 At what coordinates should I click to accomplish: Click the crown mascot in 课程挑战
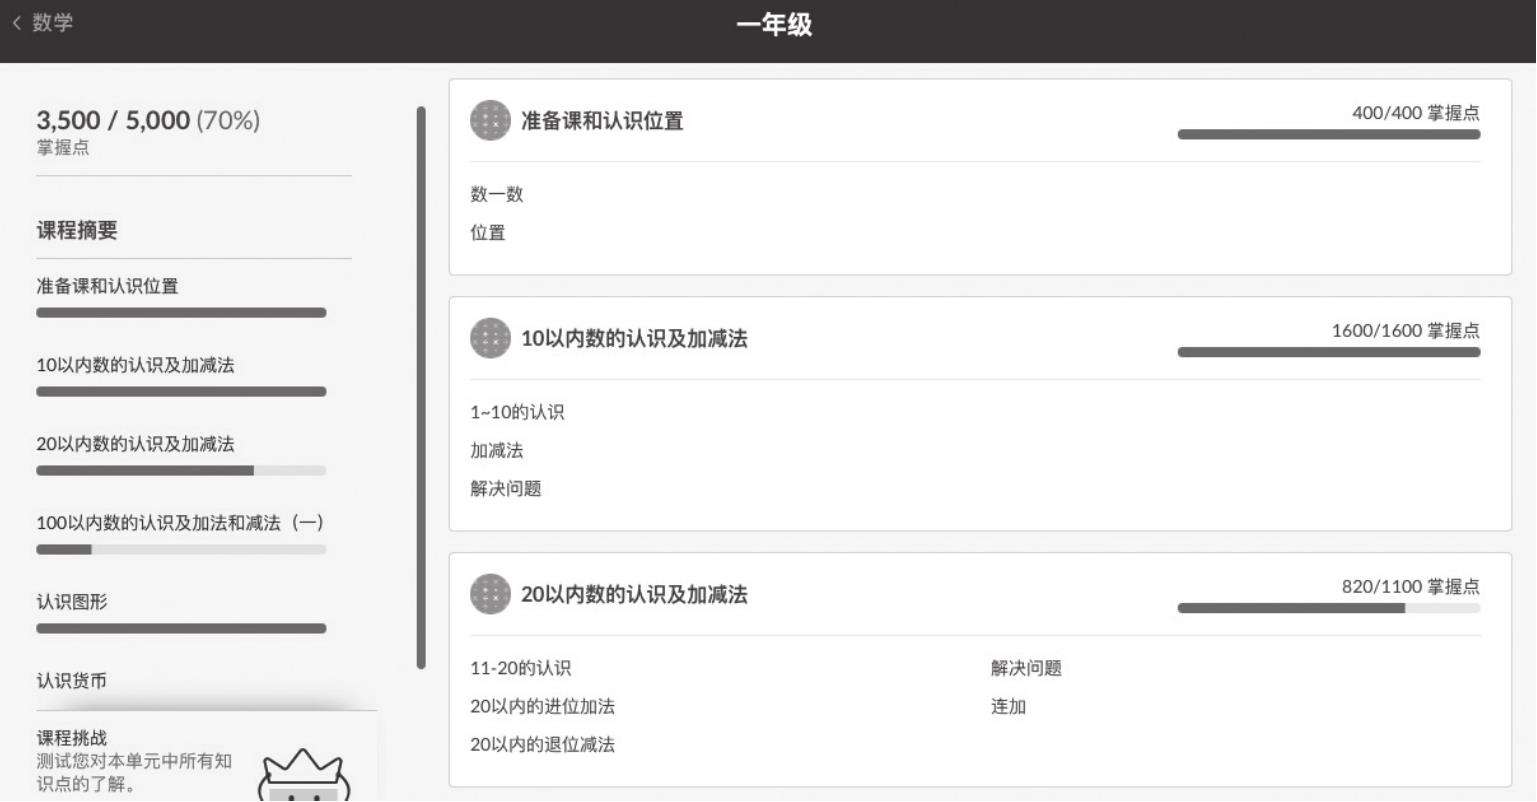(x=302, y=775)
